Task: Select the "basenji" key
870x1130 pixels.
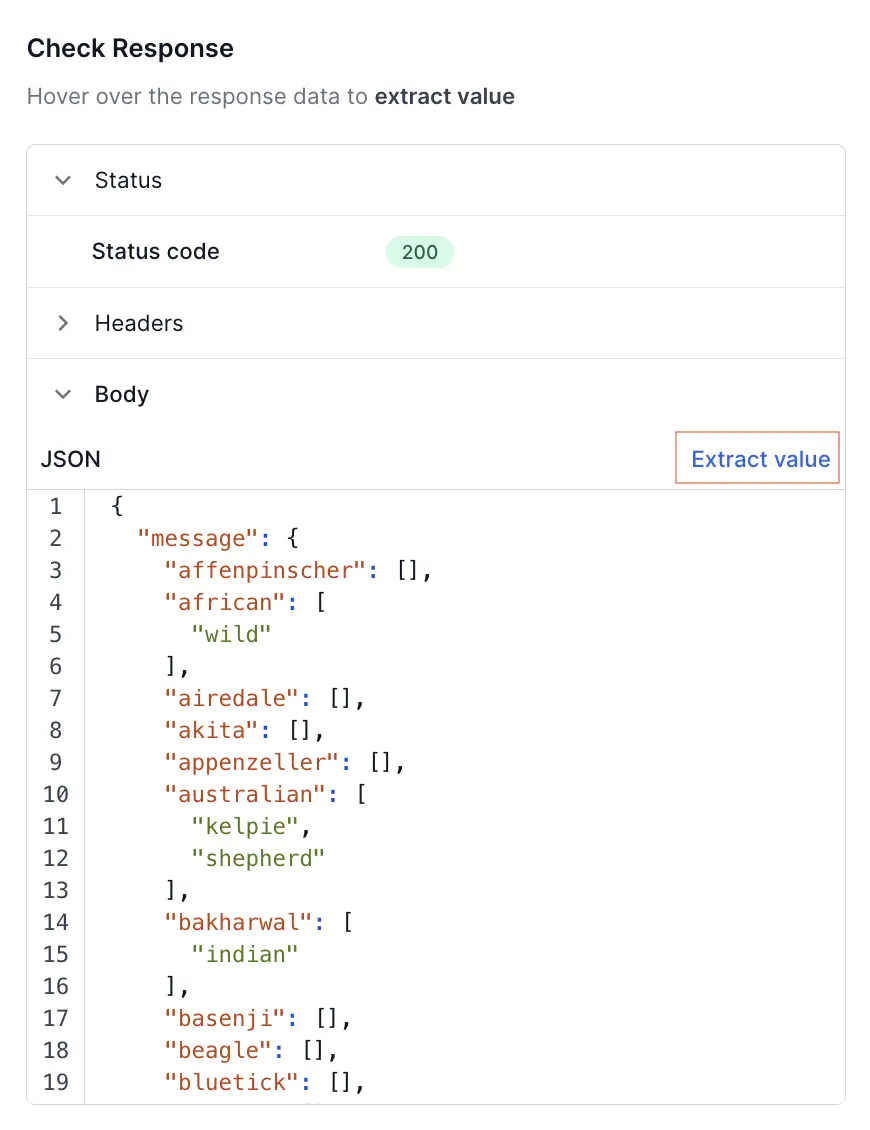Action: pyautogui.click(x=225, y=1018)
